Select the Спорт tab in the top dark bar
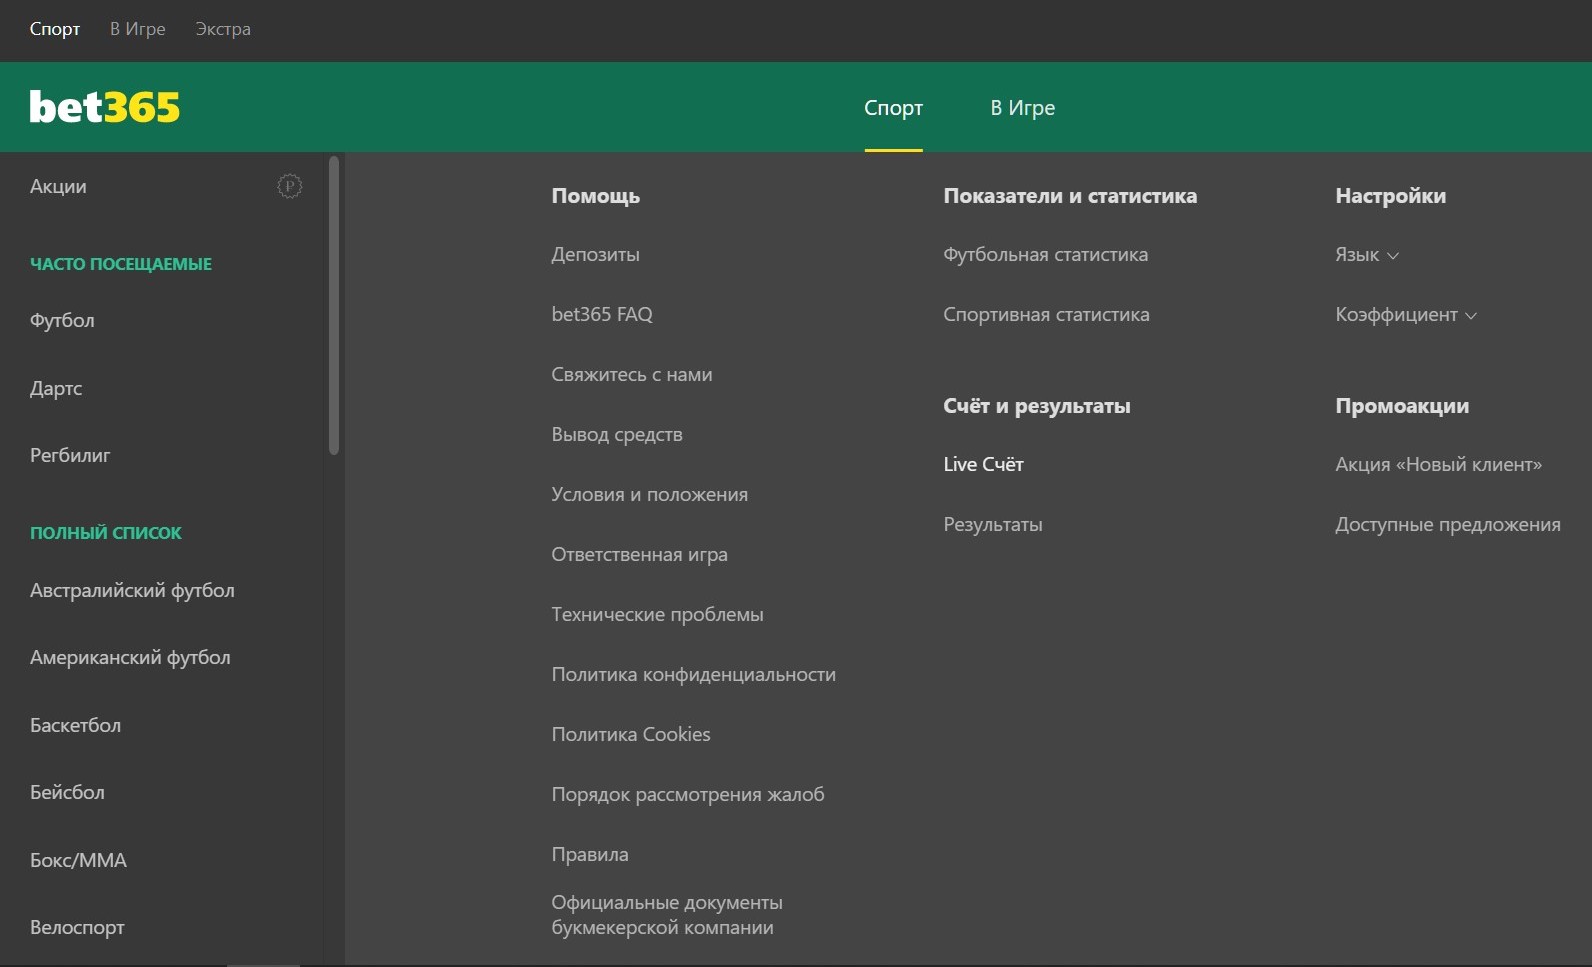 point(55,29)
